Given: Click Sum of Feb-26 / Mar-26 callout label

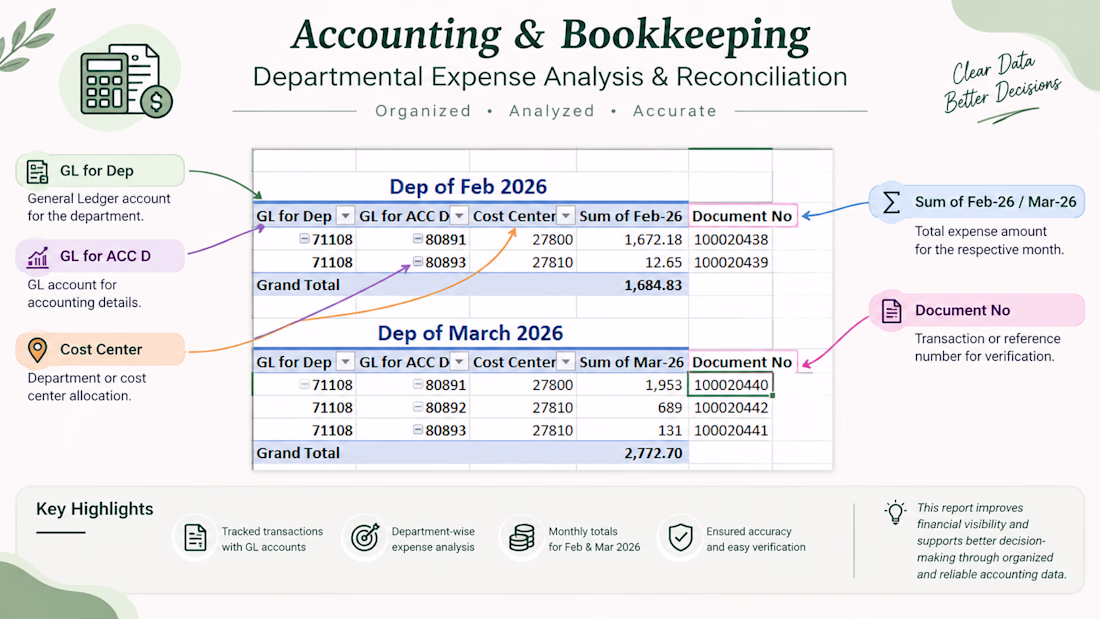Looking at the screenshot, I should tap(995, 202).
